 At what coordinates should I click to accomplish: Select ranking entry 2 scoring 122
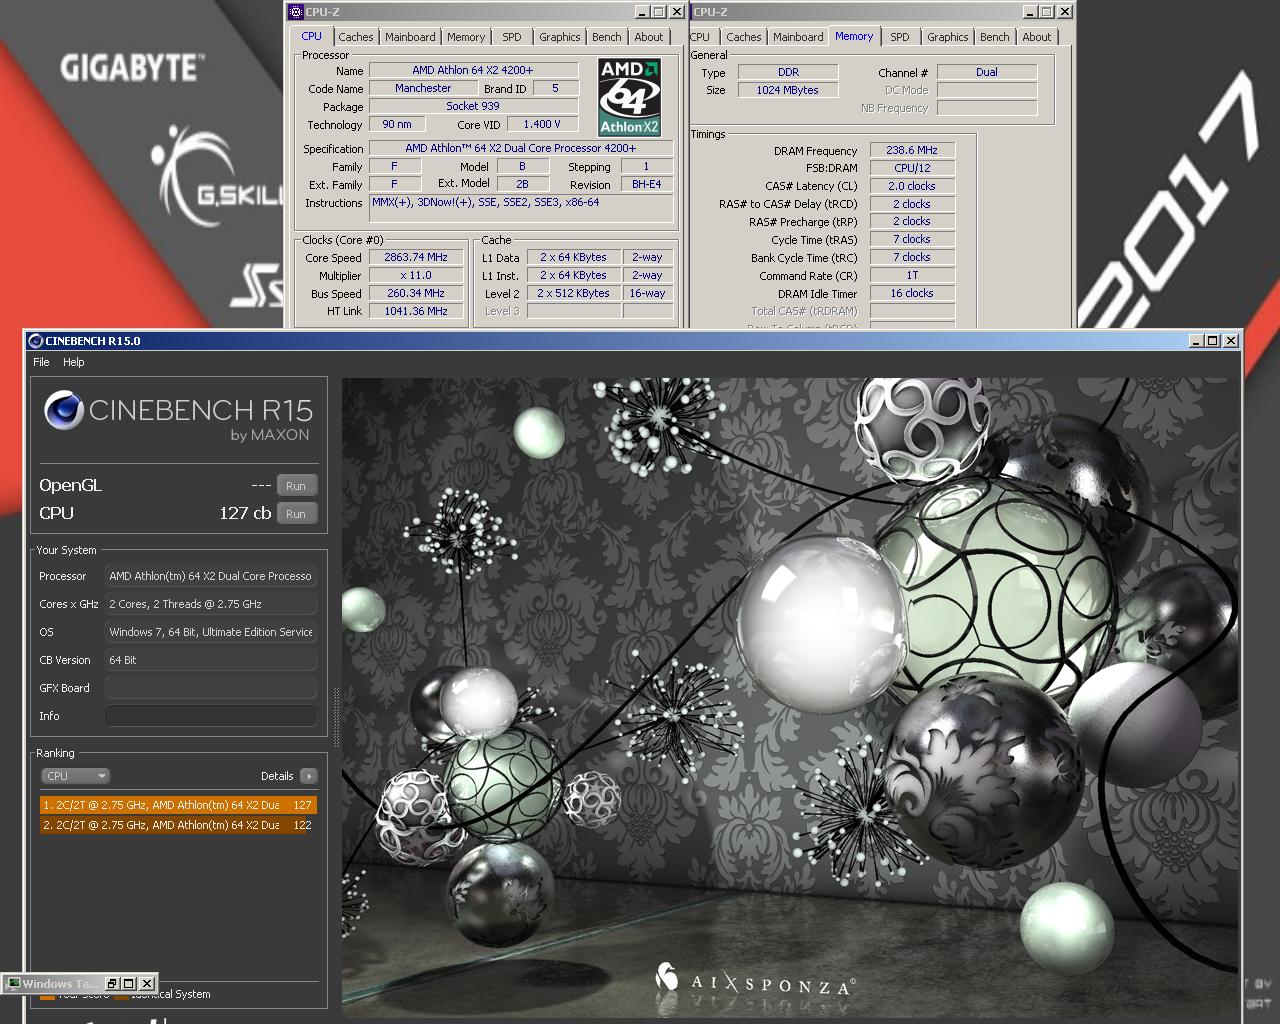[178, 825]
